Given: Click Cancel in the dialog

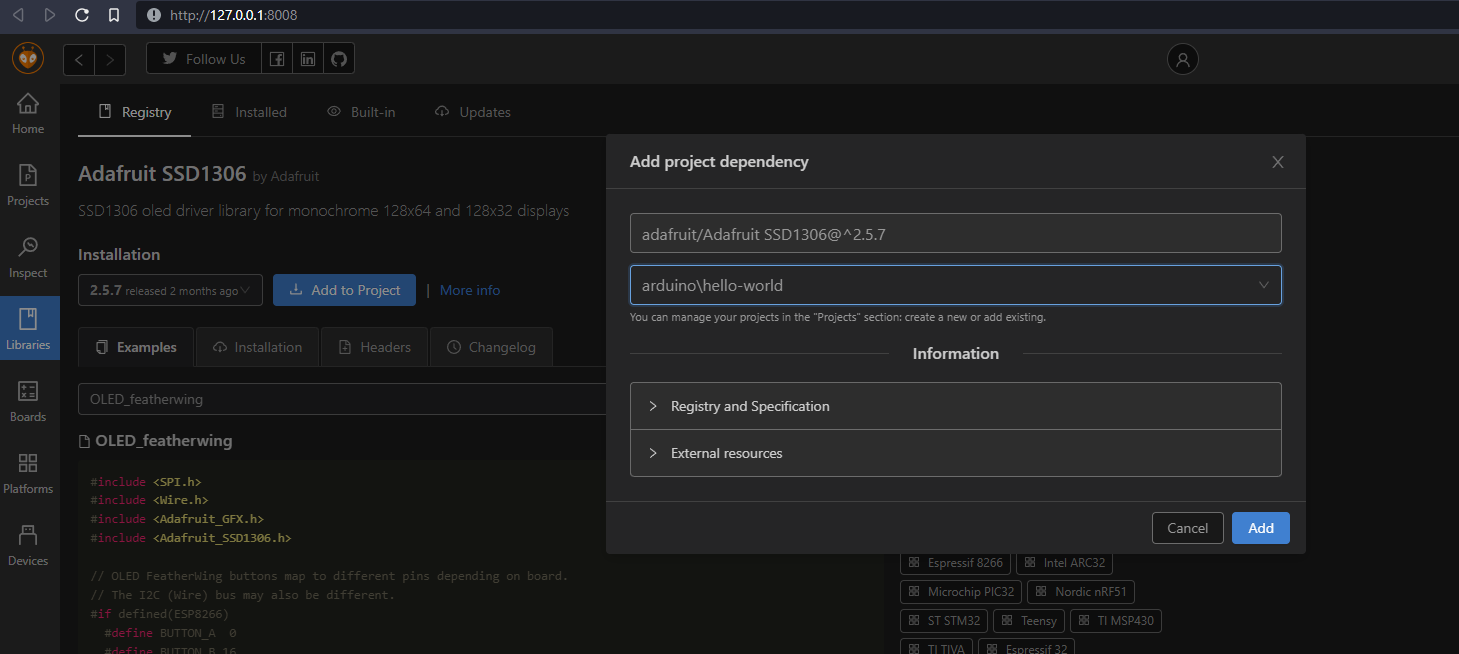Looking at the screenshot, I should tap(1188, 528).
